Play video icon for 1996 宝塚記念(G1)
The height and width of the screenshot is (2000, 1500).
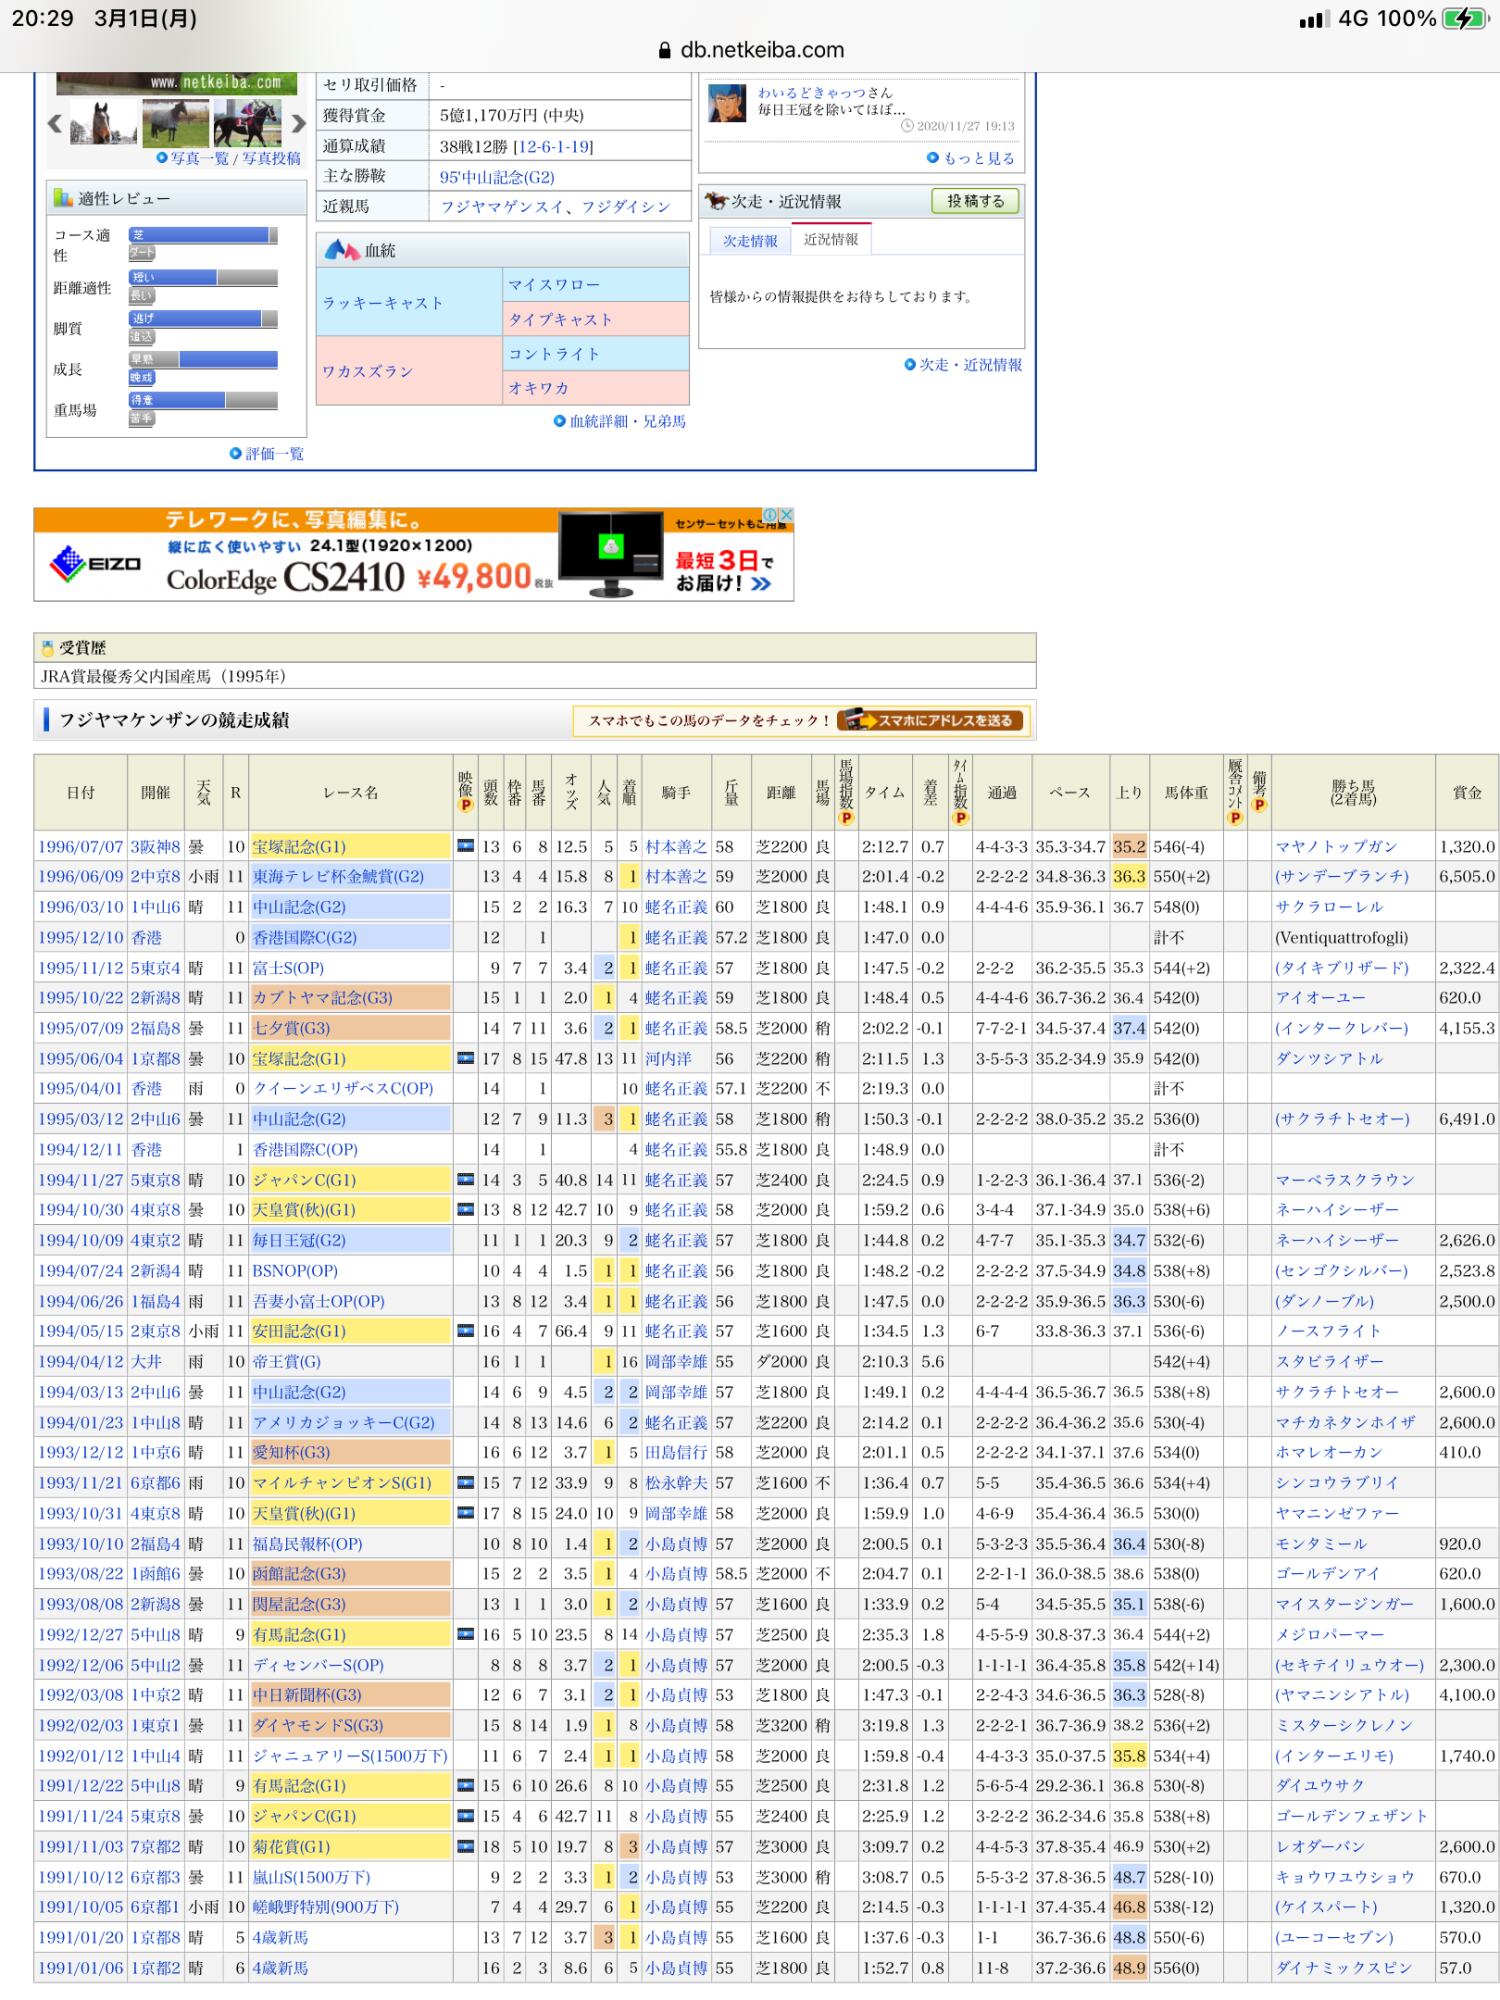coord(465,846)
